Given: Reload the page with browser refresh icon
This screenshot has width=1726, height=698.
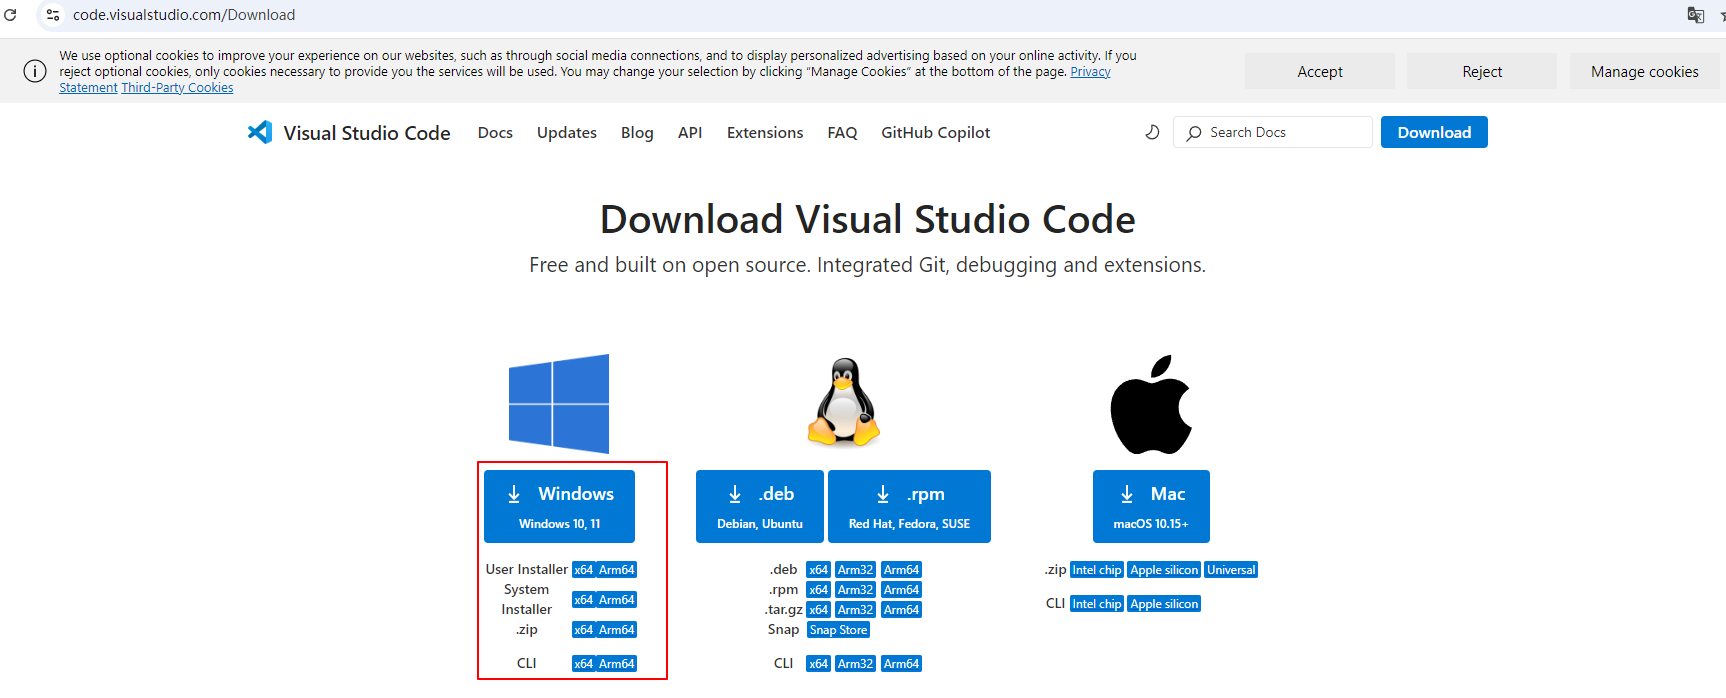Looking at the screenshot, I should tap(11, 14).
